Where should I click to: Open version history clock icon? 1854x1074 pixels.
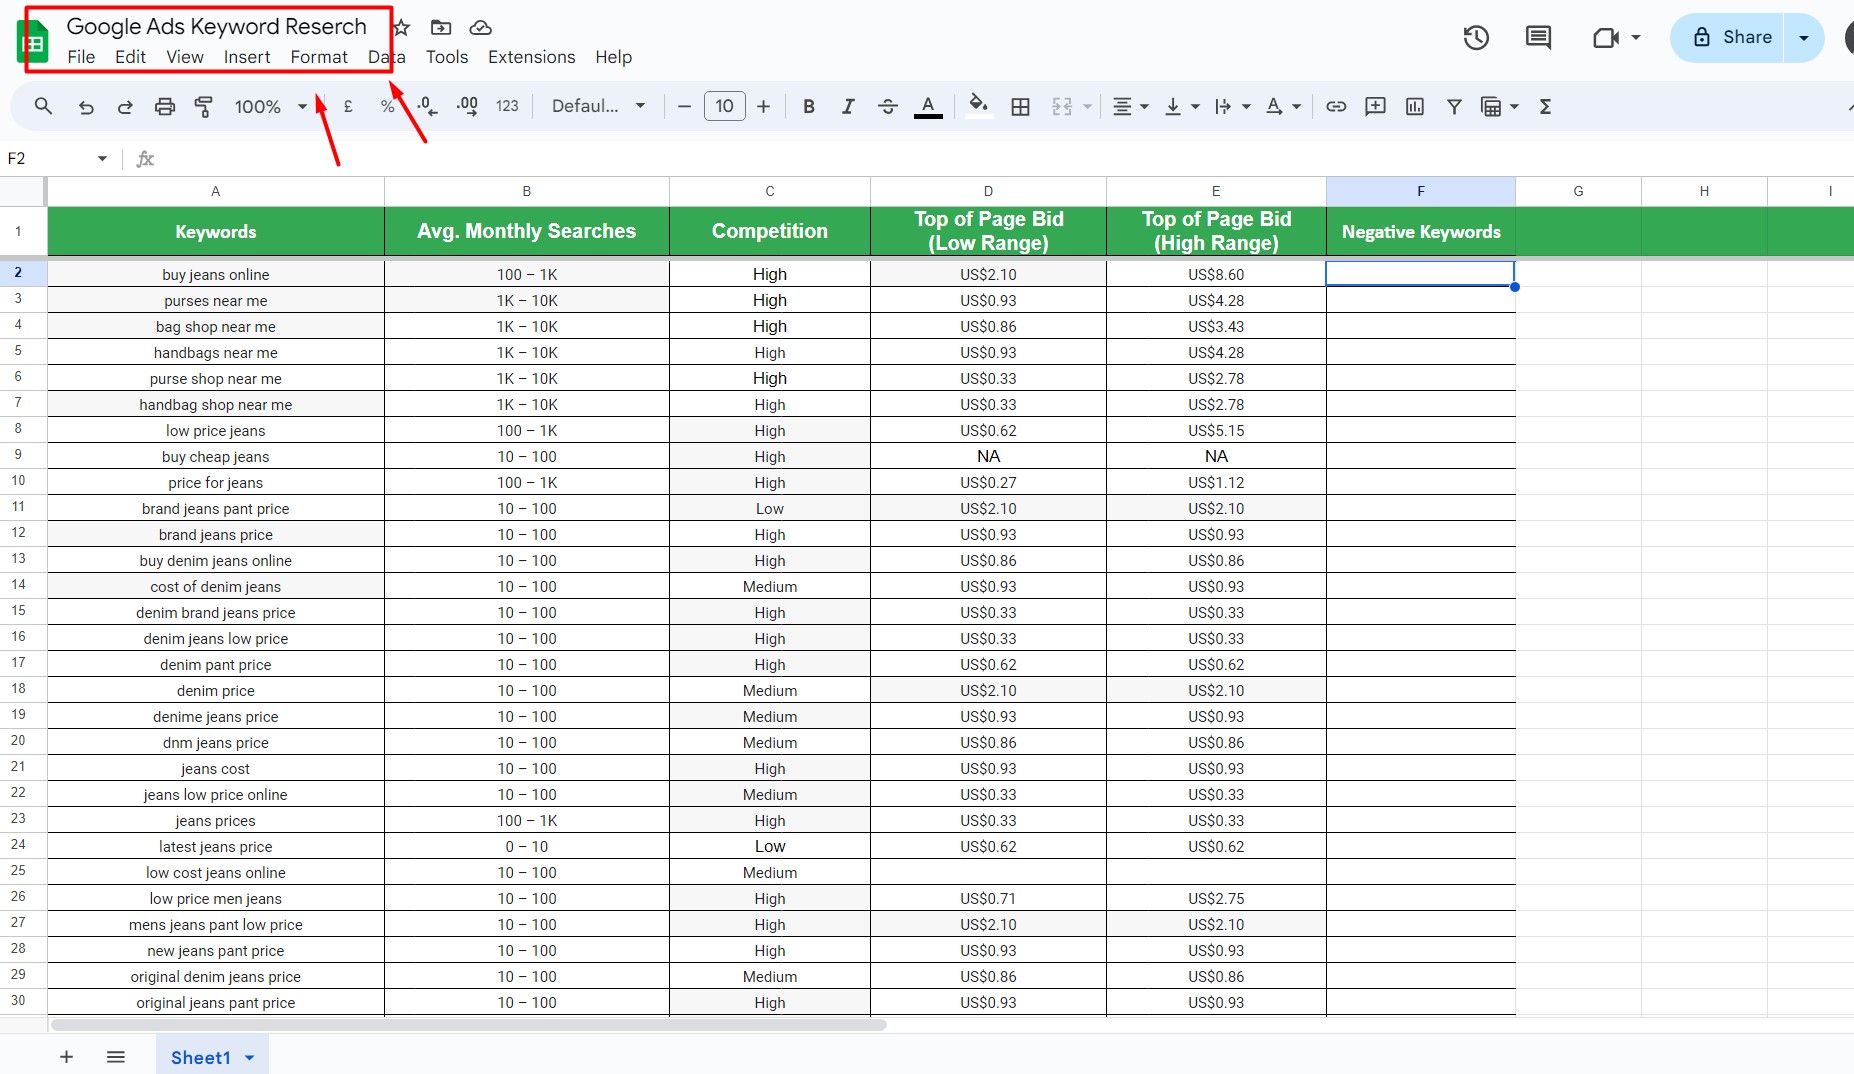point(1476,38)
